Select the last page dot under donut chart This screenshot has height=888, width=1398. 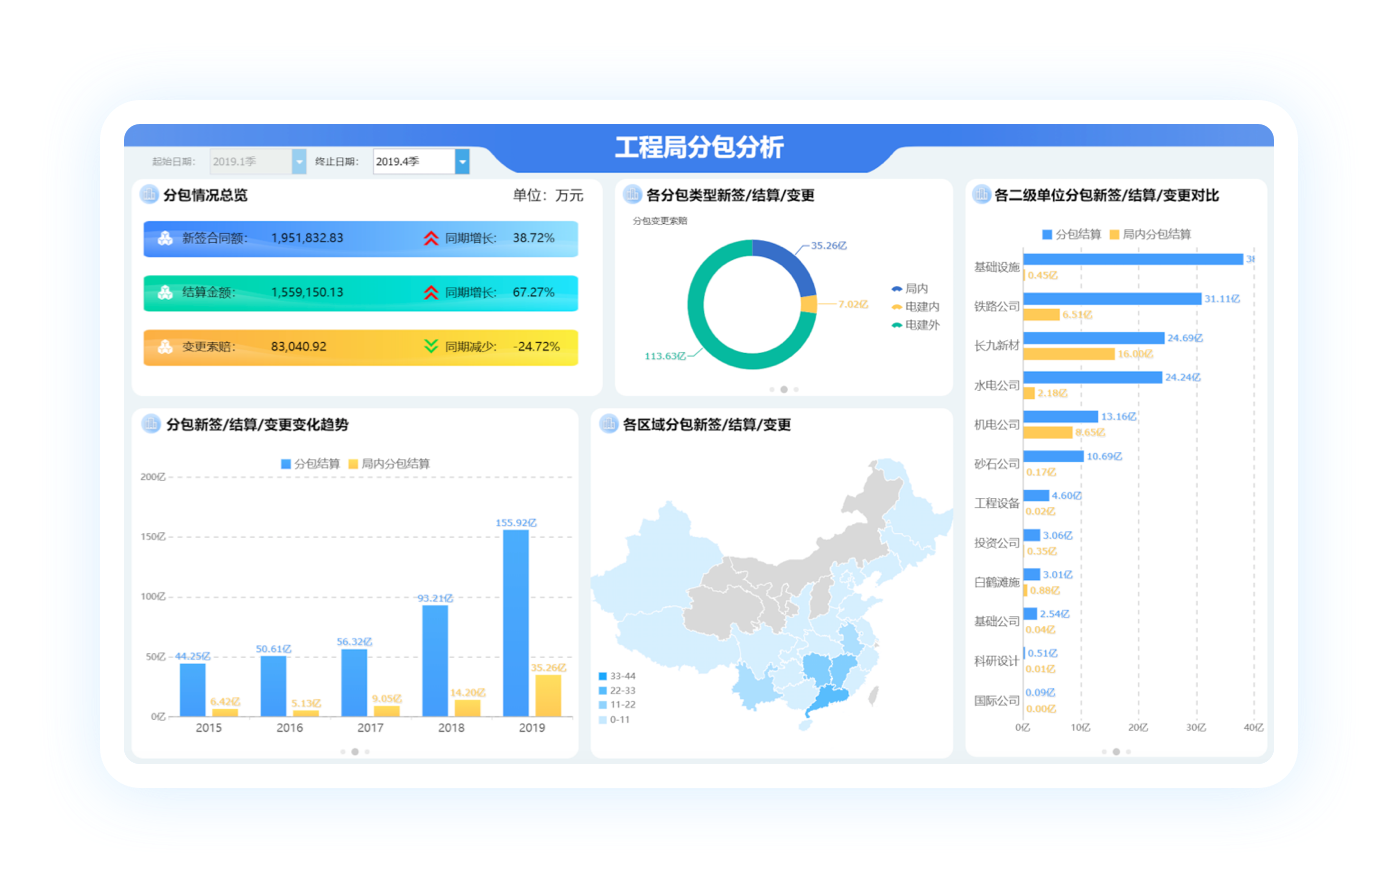pos(796,389)
